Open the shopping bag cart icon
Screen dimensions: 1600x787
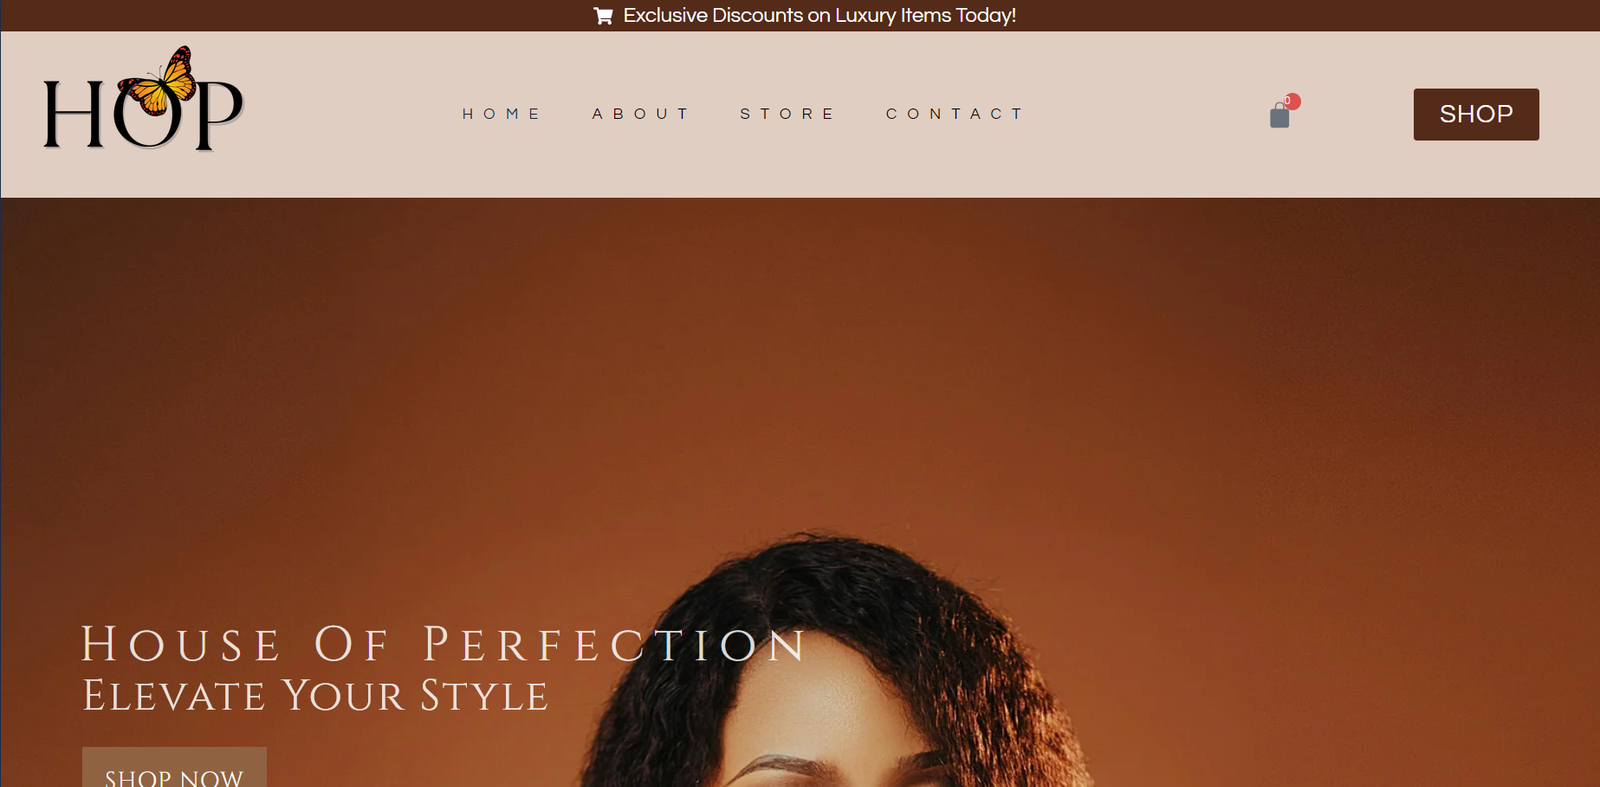pos(1279,116)
